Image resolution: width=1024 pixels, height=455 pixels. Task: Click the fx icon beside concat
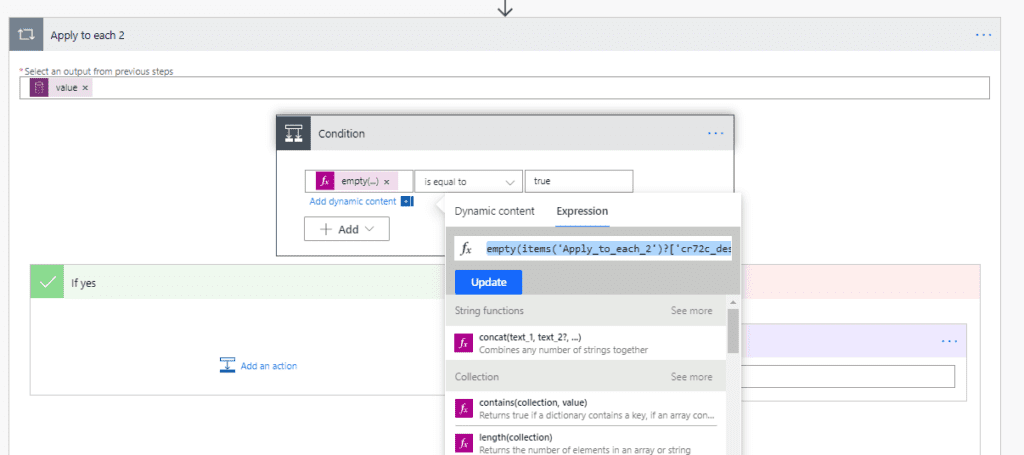tap(463, 343)
